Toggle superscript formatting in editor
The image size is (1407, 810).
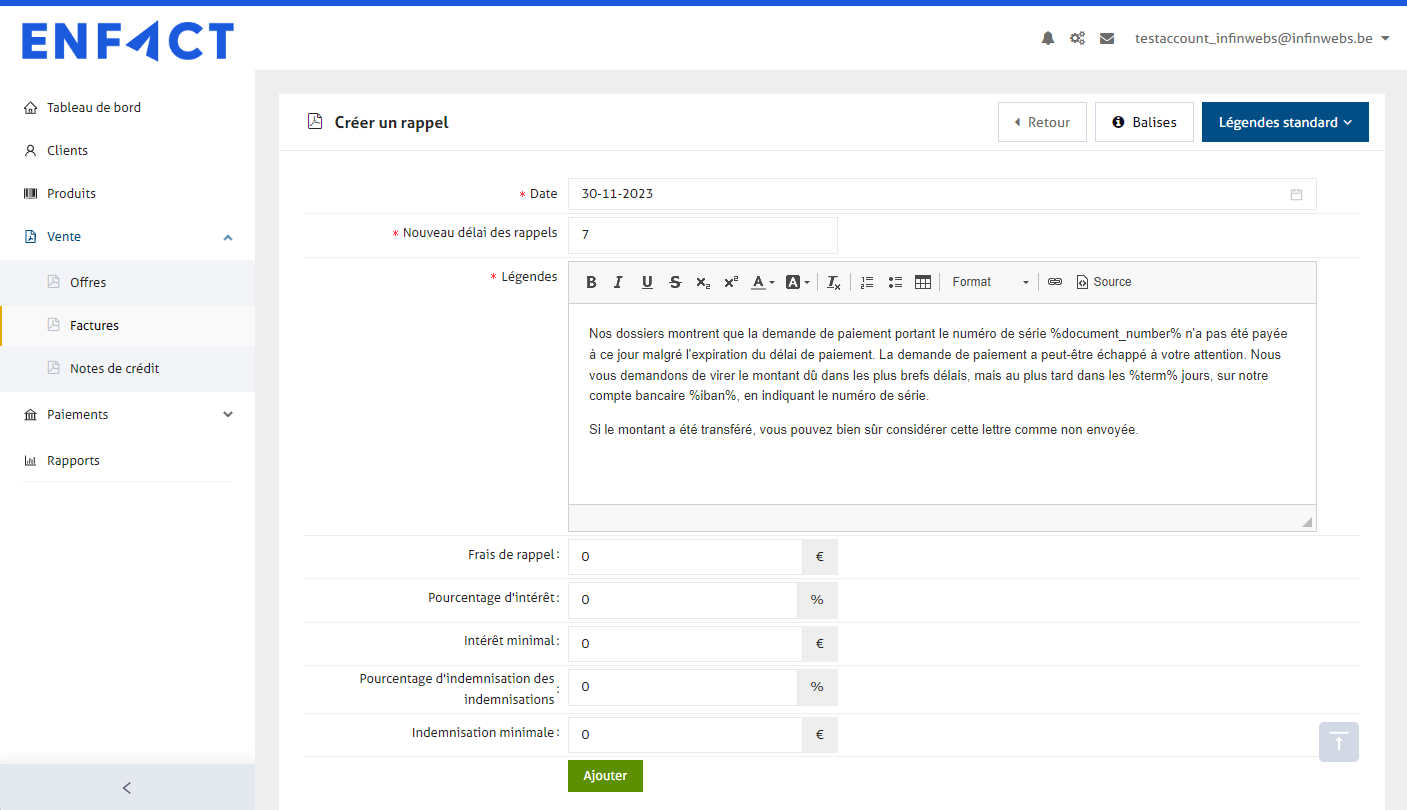(731, 282)
